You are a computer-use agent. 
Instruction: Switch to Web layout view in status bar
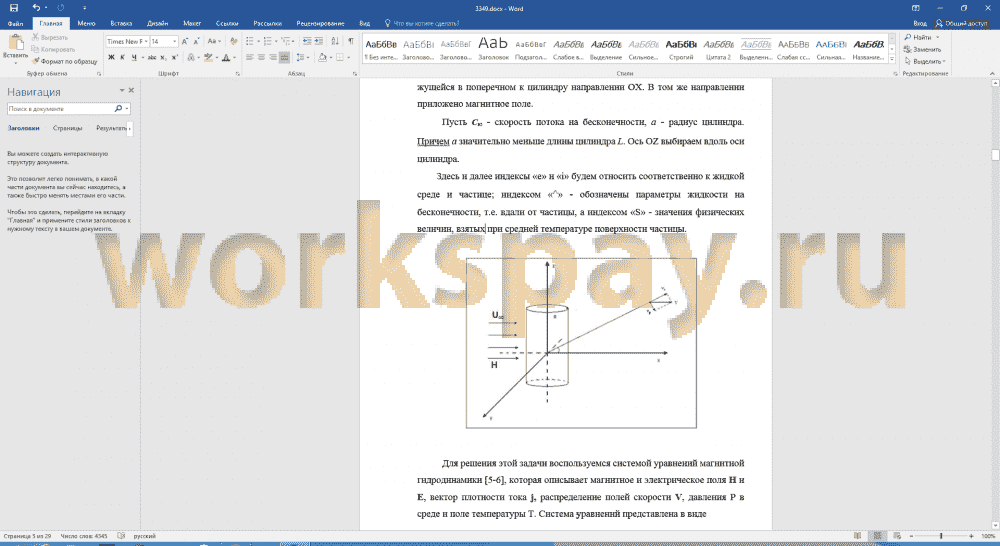pos(897,536)
